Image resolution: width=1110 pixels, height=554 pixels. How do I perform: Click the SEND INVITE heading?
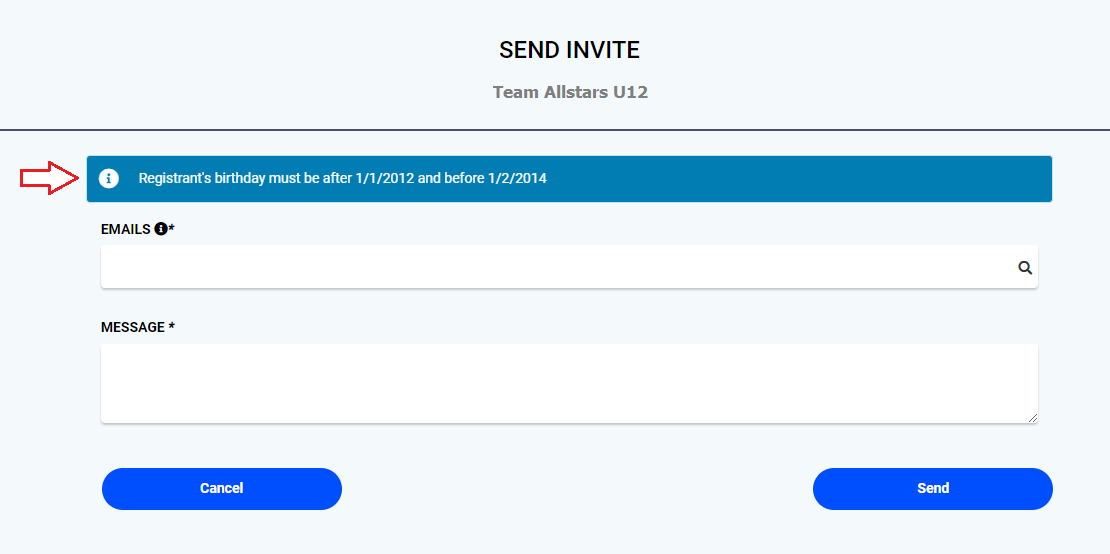[569, 50]
